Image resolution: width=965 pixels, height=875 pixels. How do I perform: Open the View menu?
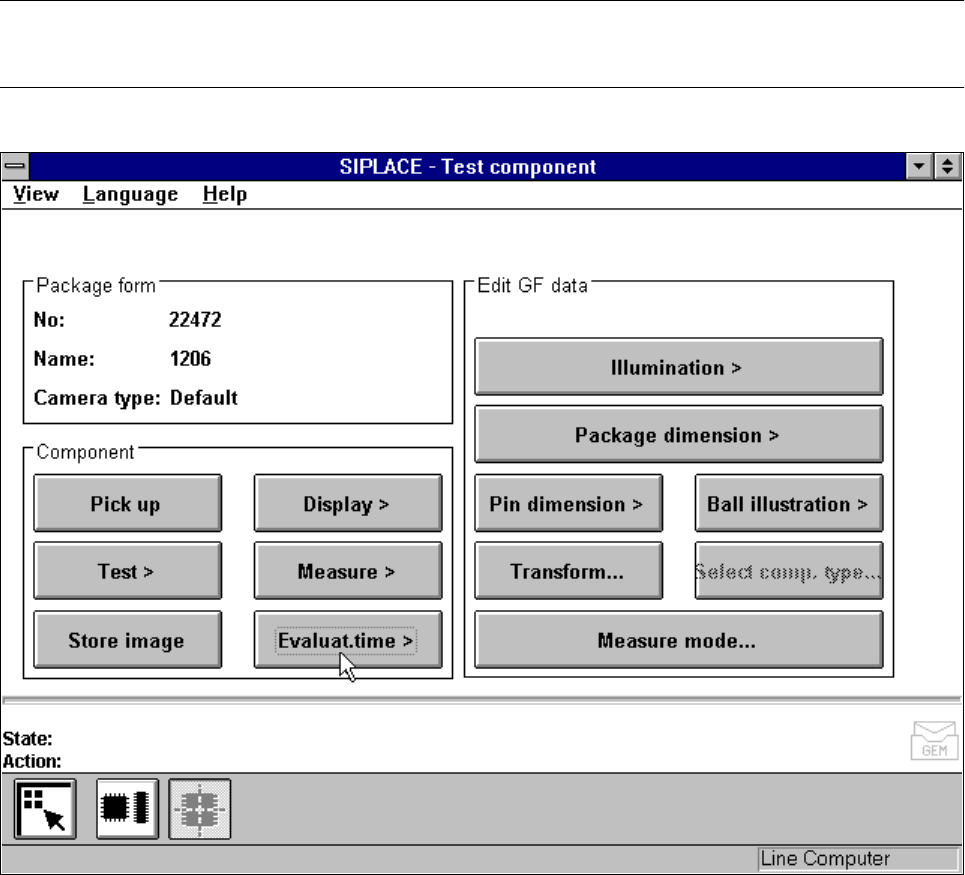[x=36, y=194]
